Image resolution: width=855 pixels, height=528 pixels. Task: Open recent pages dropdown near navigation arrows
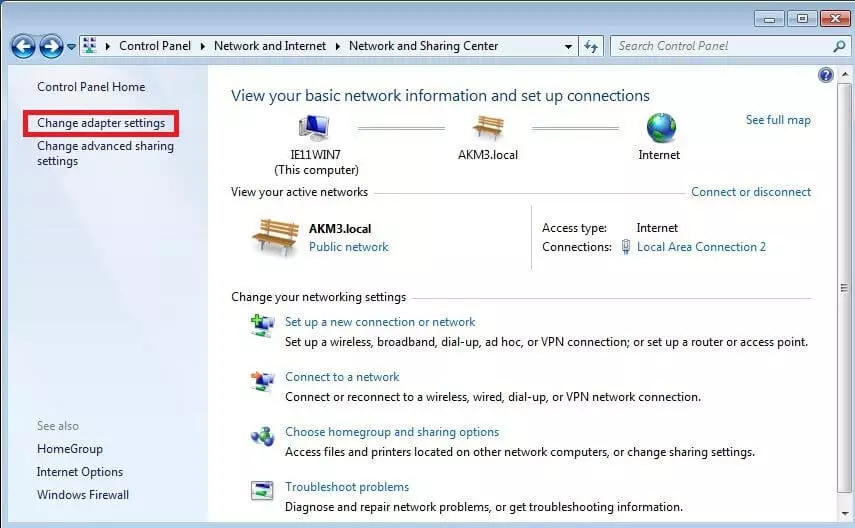[x=71, y=47]
